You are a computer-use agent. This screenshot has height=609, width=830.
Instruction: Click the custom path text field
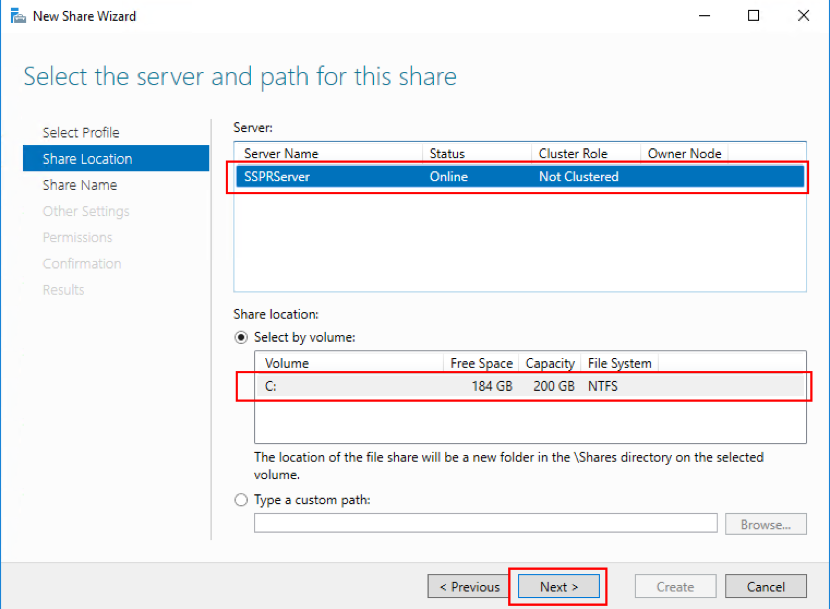coord(485,523)
